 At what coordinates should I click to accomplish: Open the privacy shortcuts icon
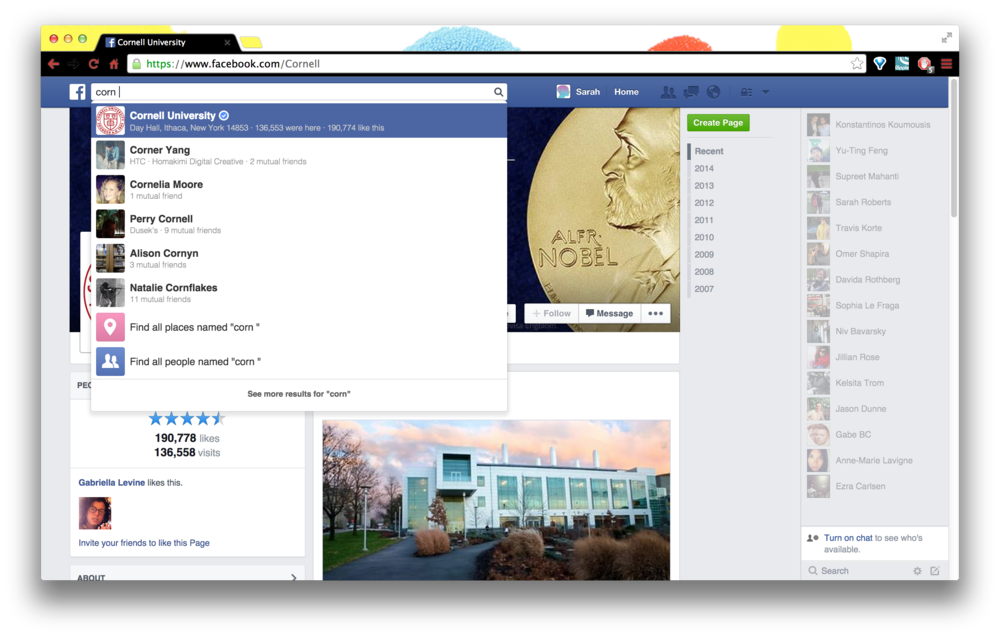coord(746,92)
